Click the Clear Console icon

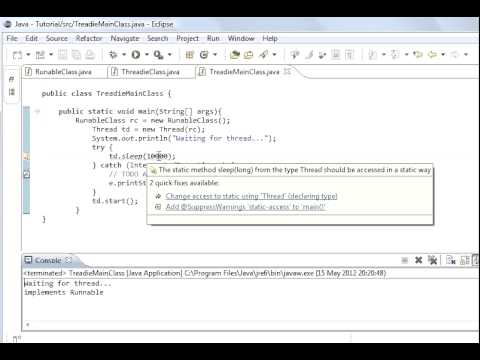point(451,260)
